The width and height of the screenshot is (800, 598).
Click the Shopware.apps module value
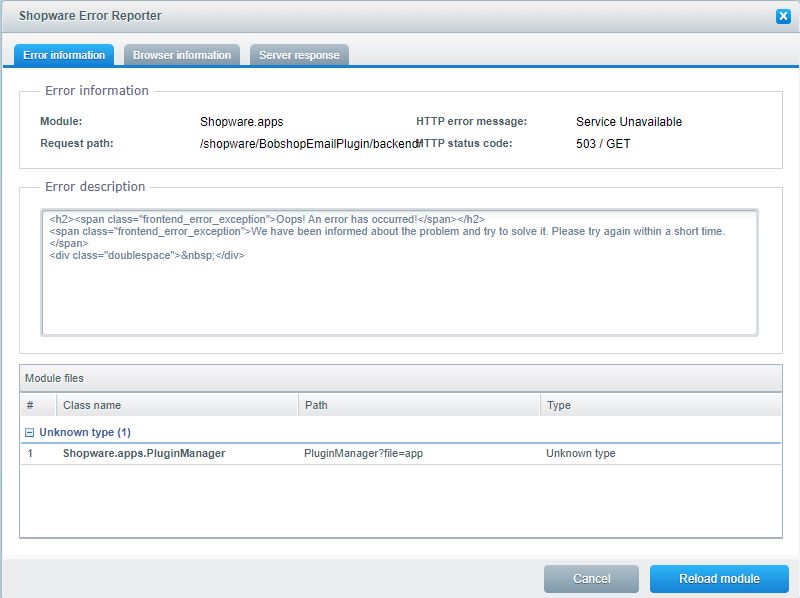tap(241, 122)
